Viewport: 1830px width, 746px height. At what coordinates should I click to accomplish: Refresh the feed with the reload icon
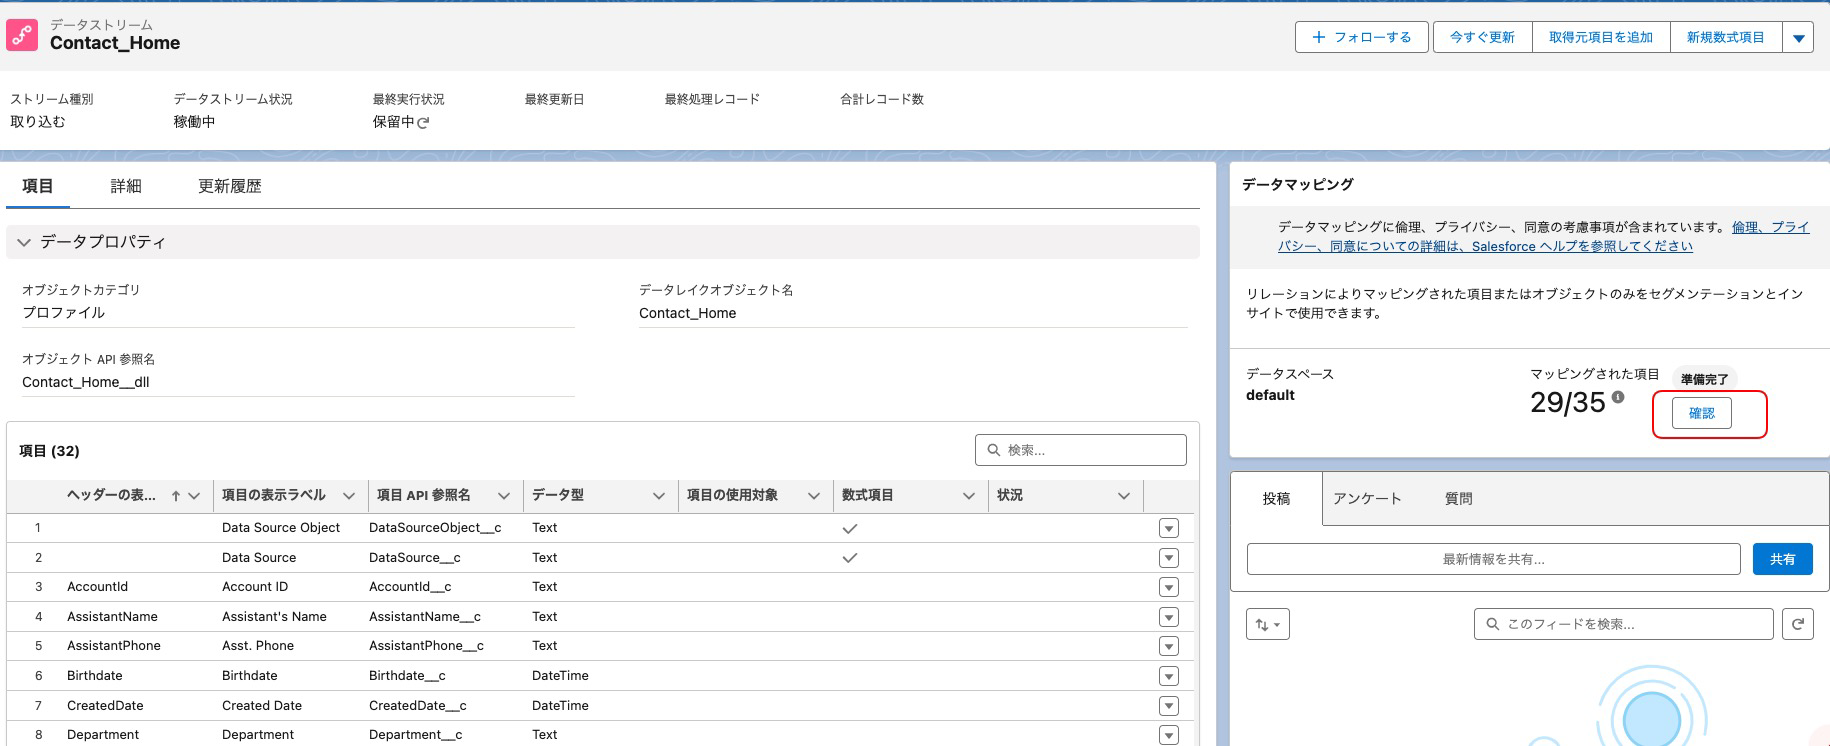[x=1798, y=624]
